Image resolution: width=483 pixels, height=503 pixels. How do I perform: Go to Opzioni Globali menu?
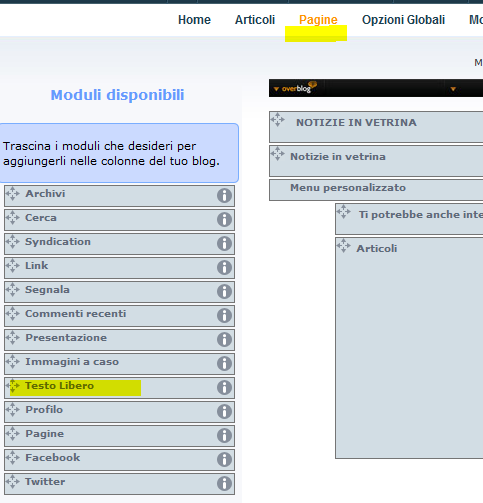point(403,20)
